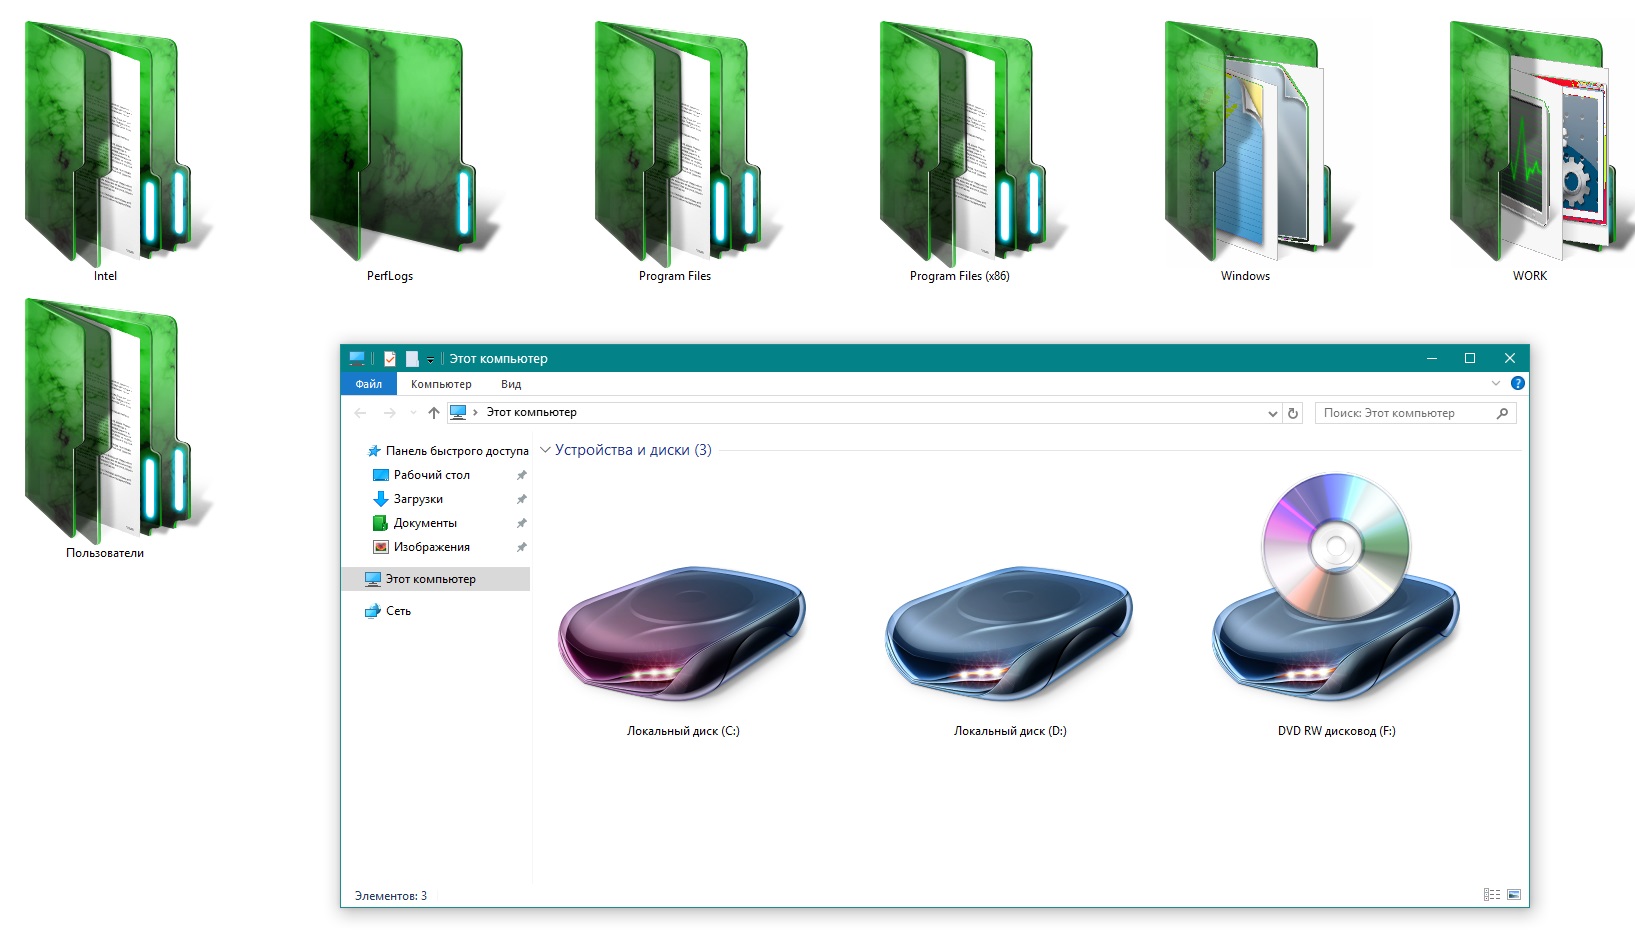Open the address bar history dropdown
This screenshot has width=1635, height=936.
(x=1272, y=412)
